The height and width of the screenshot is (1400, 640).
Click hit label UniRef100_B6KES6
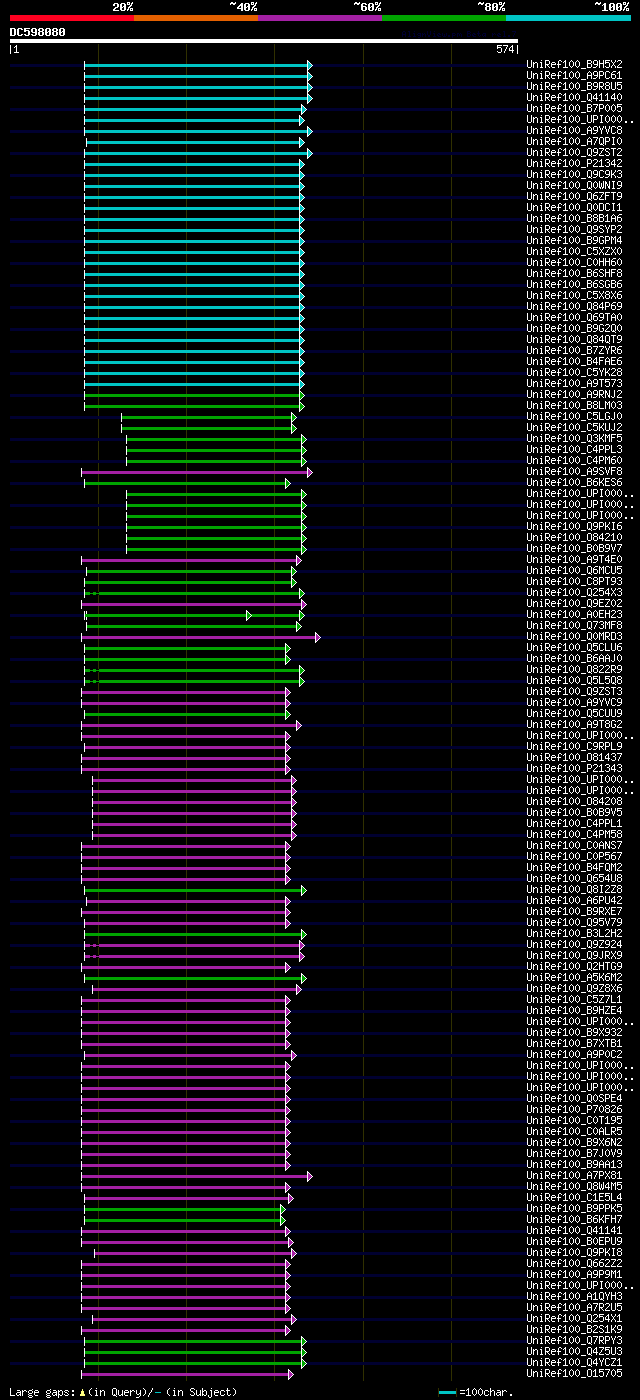574,483
